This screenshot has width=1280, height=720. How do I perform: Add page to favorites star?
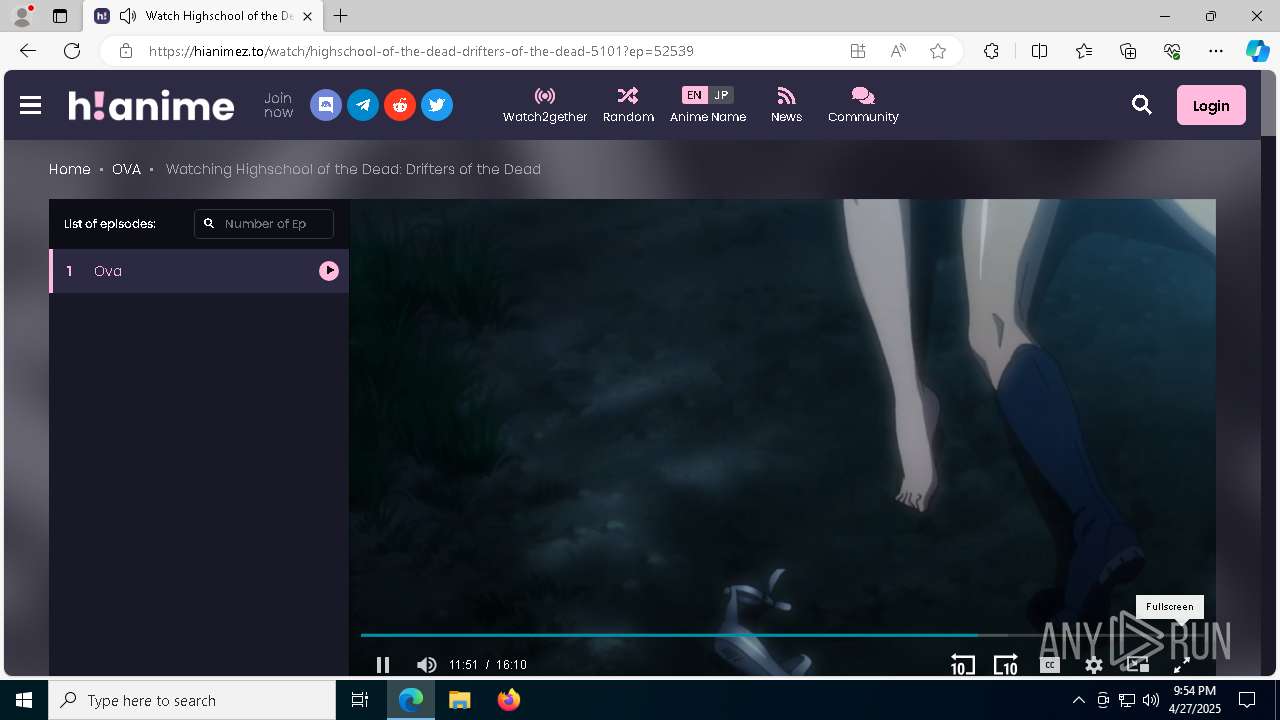point(938,51)
